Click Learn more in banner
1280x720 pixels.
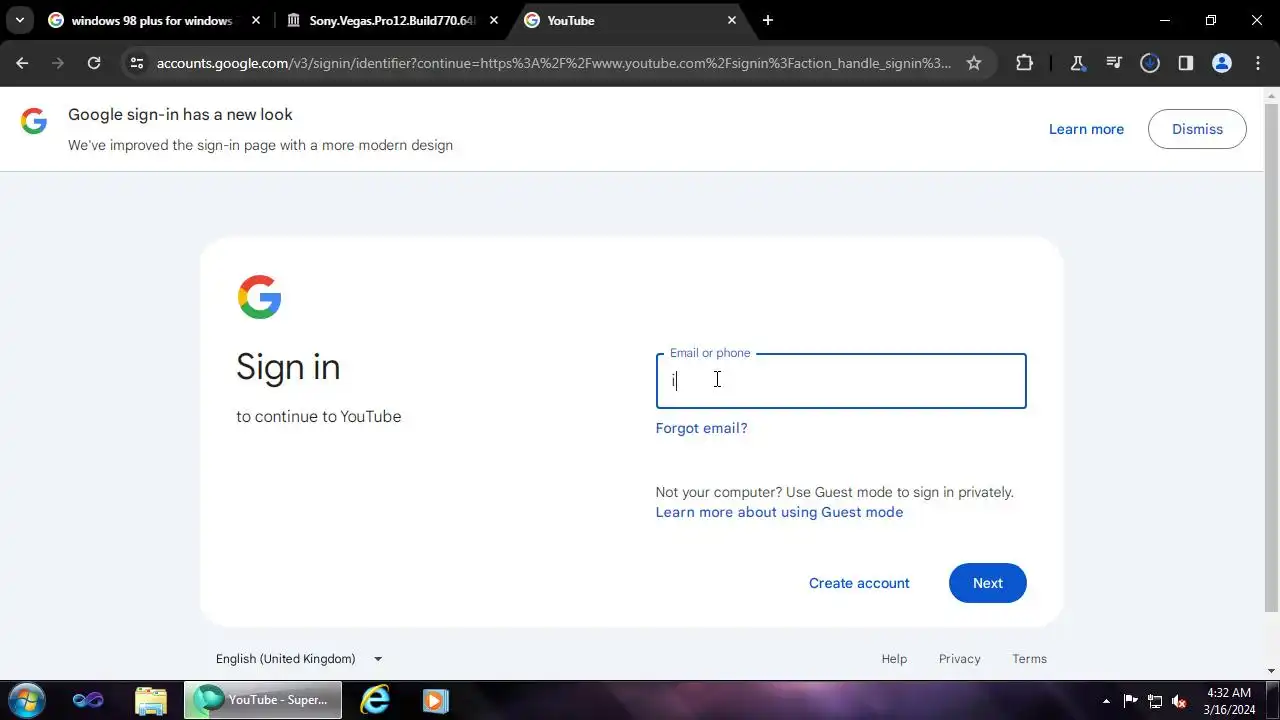click(x=1086, y=129)
